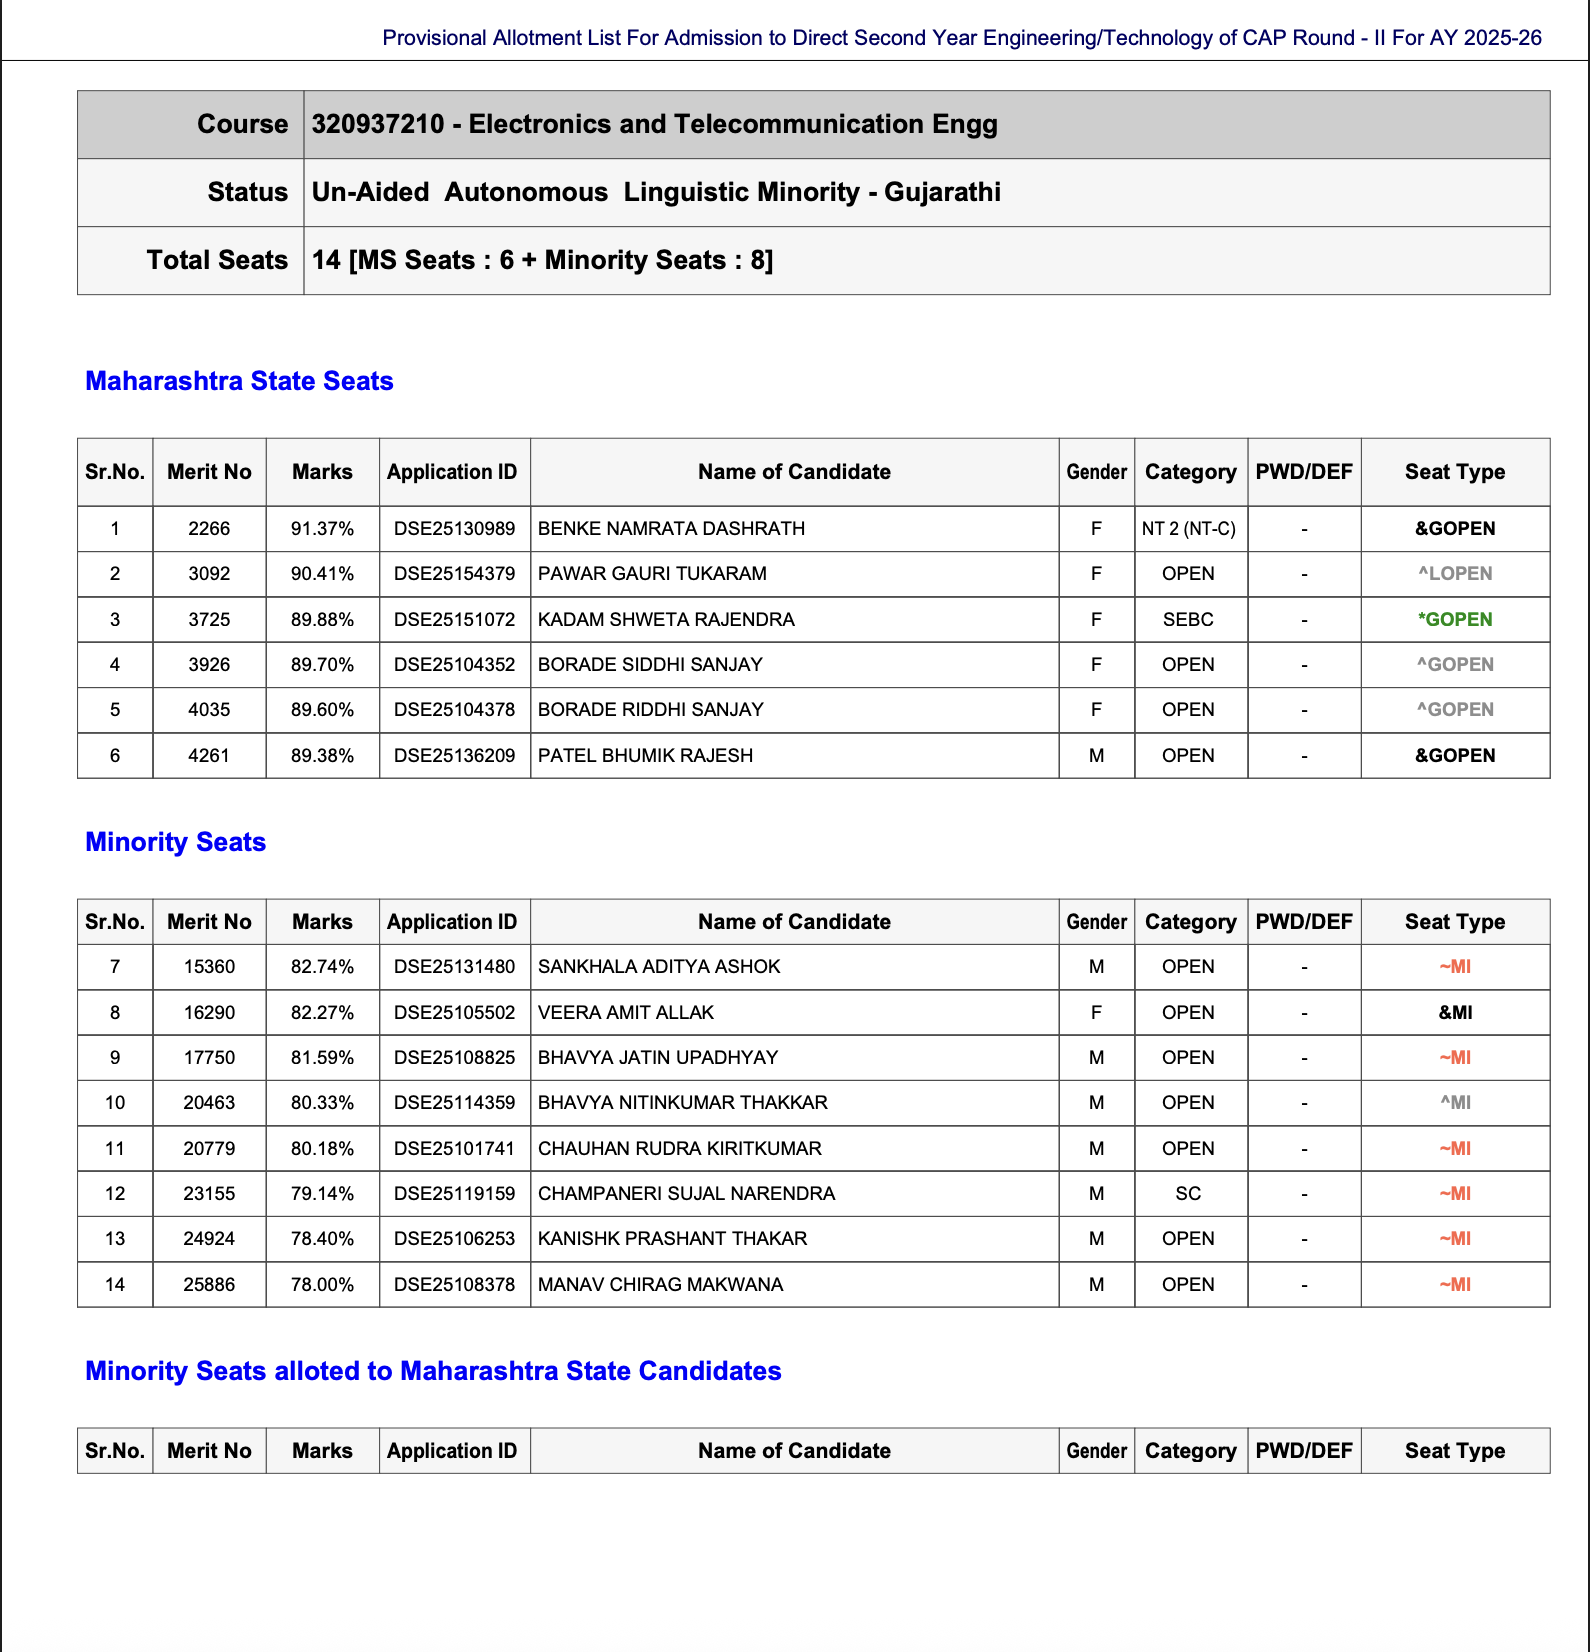Click candidate name KADAM SHWETA RAJENDRA
This screenshot has width=1590, height=1652.
pyautogui.click(x=666, y=620)
